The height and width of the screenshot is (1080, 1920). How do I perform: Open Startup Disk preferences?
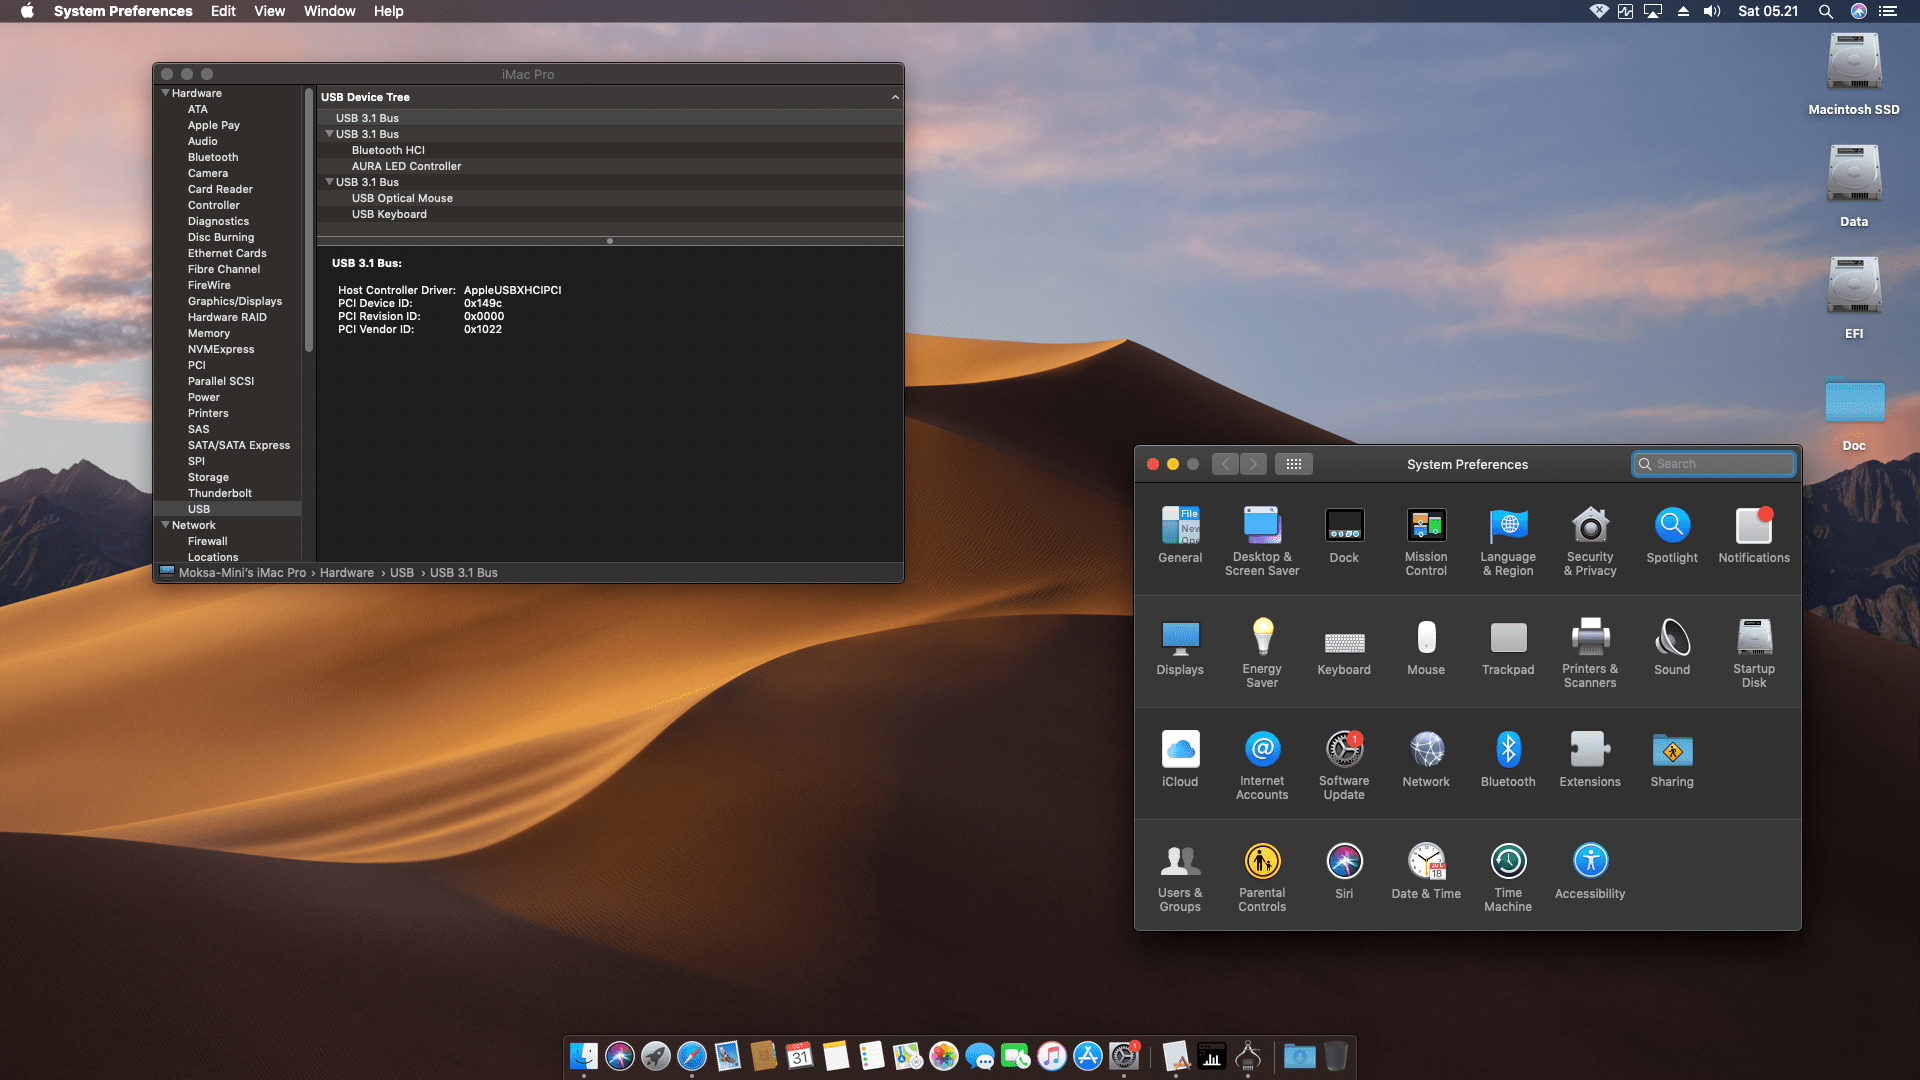[1754, 653]
